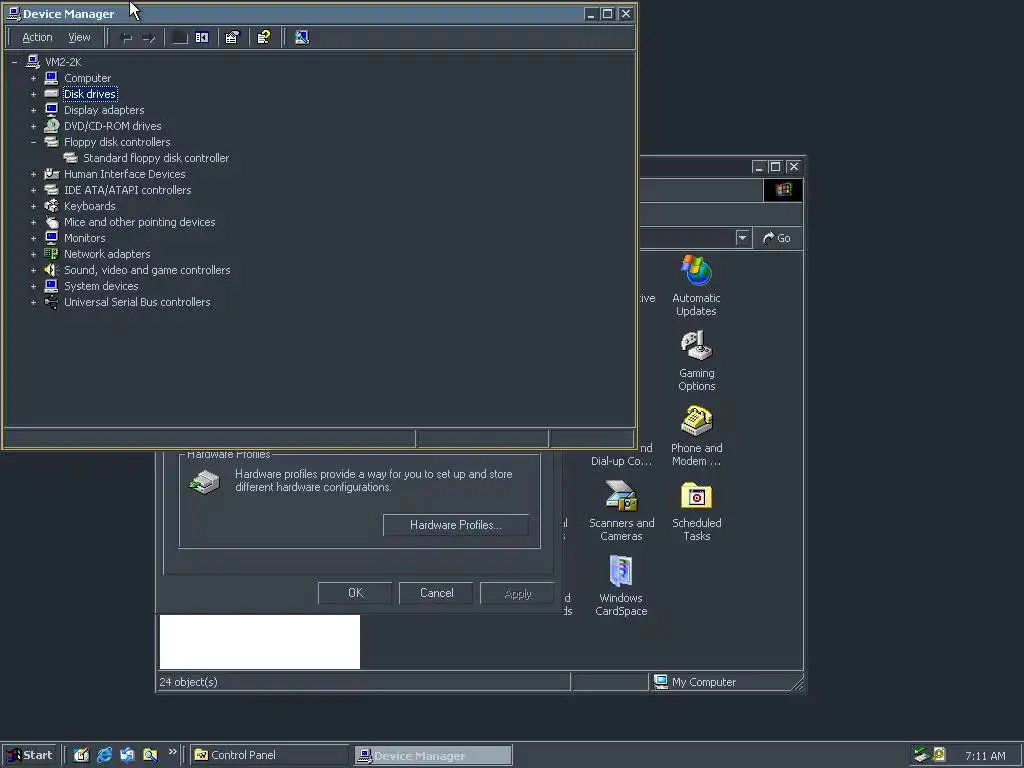Image resolution: width=1024 pixels, height=768 pixels.
Task: Click the Scan for hardware changes icon
Action: (x=302, y=38)
